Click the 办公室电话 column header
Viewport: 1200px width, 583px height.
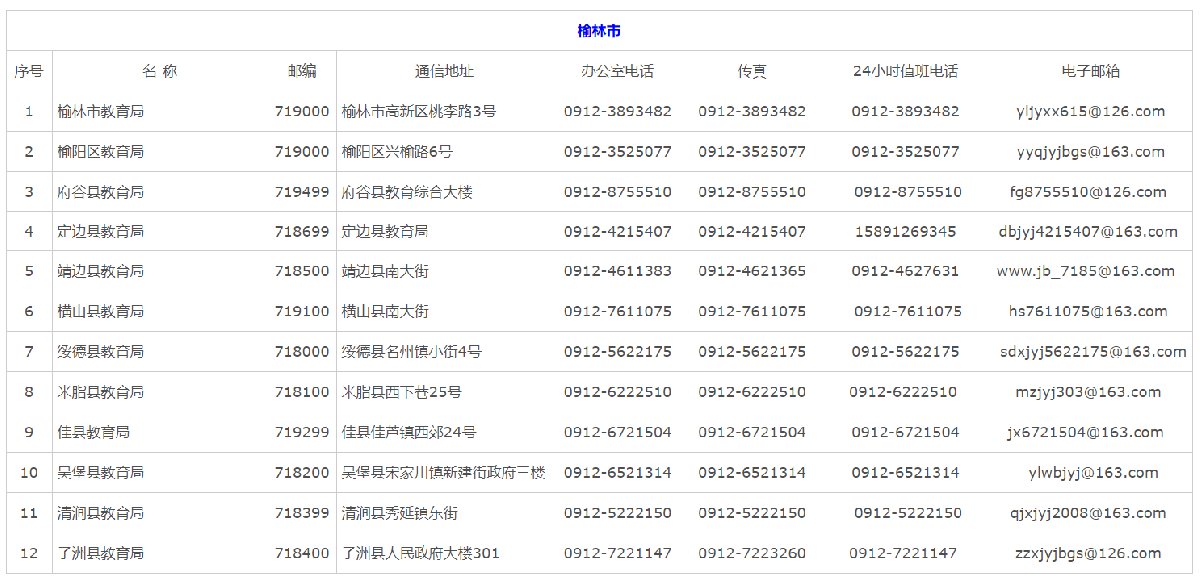[617, 71]
